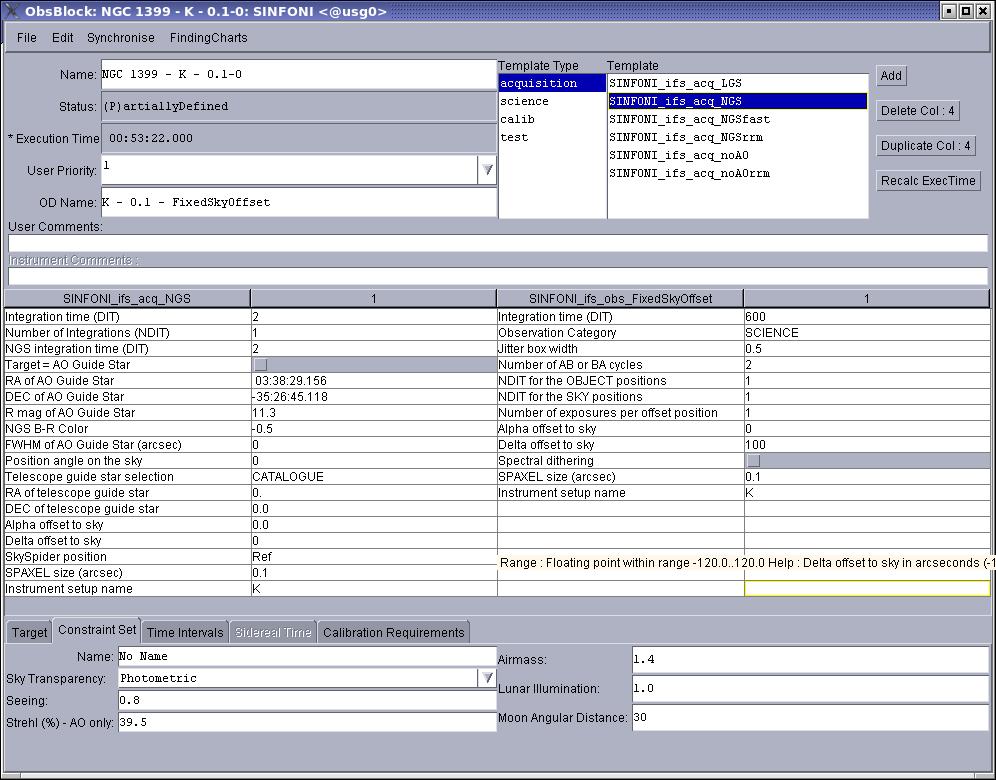Click Duplicate Col : 4 button
The image size is (996, 780).
[925, 145]
